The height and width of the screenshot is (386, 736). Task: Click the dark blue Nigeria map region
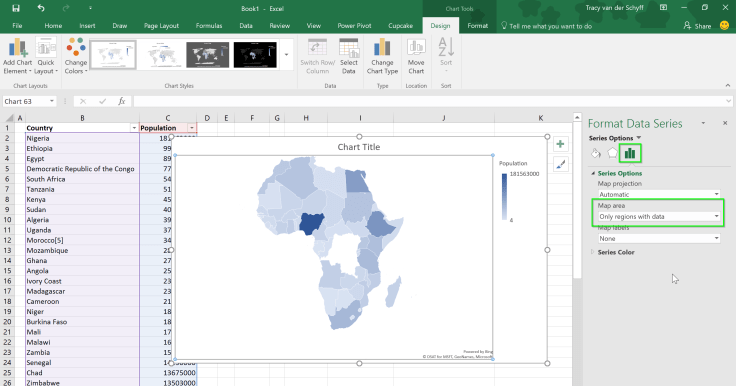click(x=311, y=224)
